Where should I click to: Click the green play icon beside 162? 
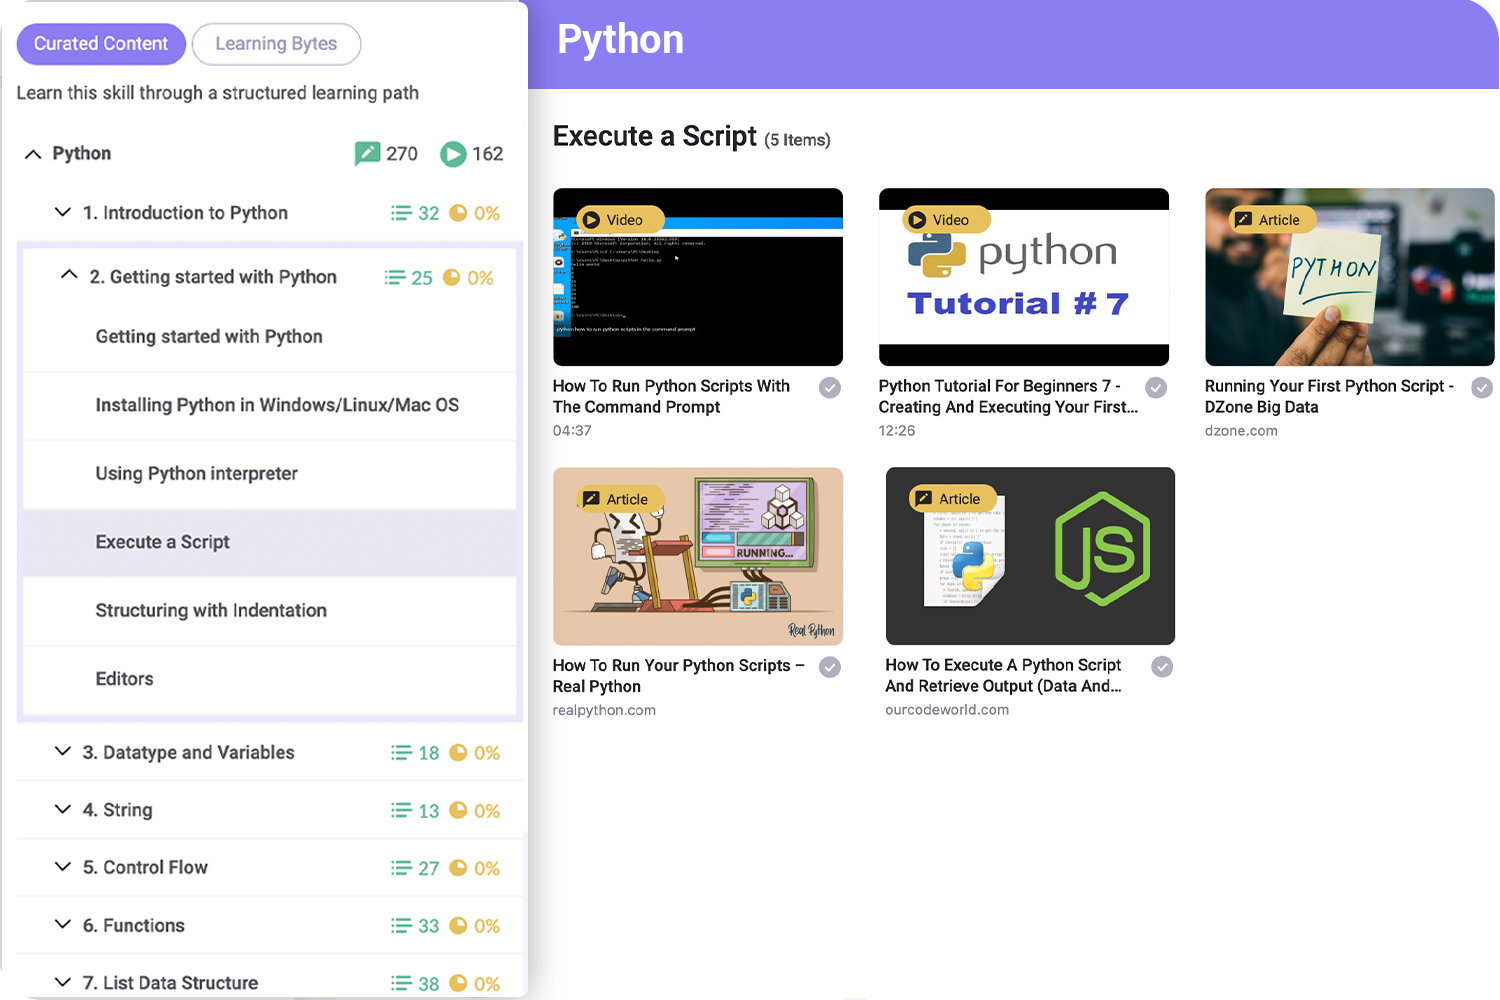pos(453,154)
